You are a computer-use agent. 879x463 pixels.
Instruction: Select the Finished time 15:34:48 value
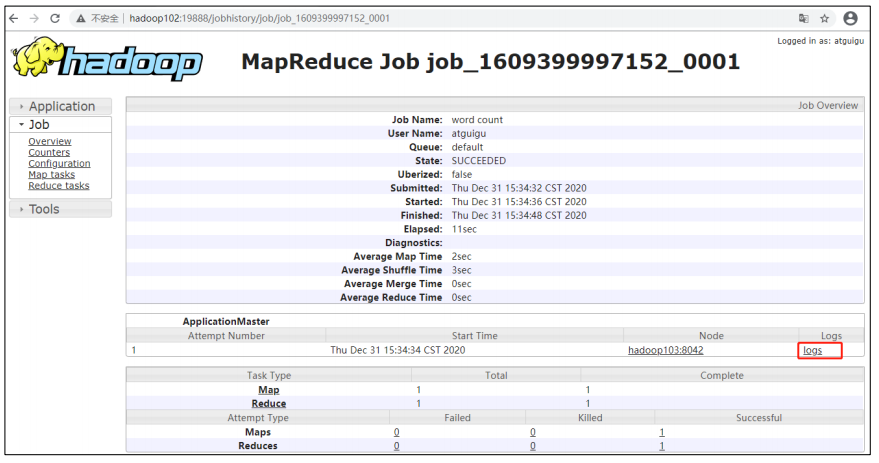pyautogui.click(x=519, y=215)
